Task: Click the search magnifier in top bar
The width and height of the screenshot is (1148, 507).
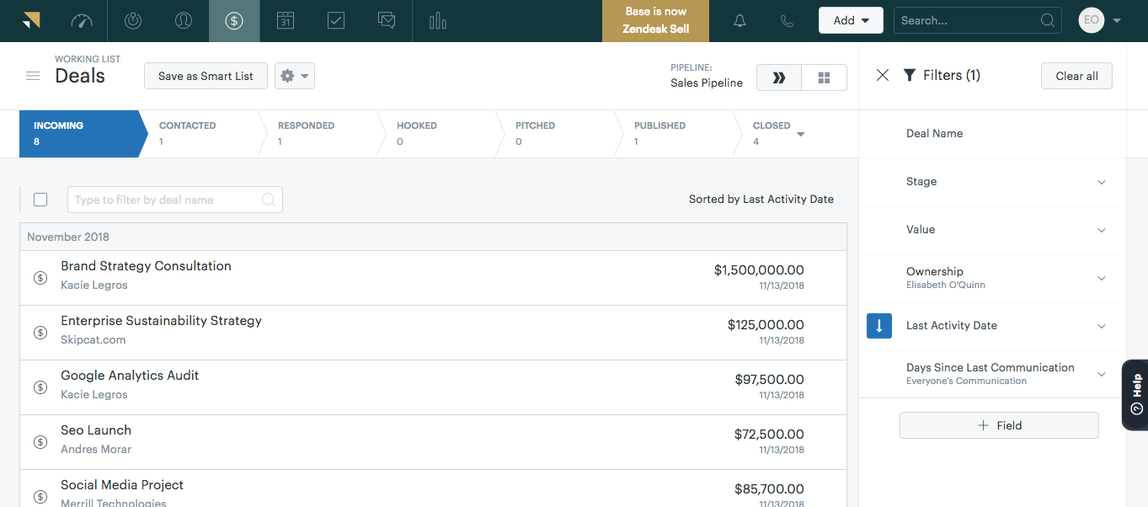Action: [x=1048, y=21]
